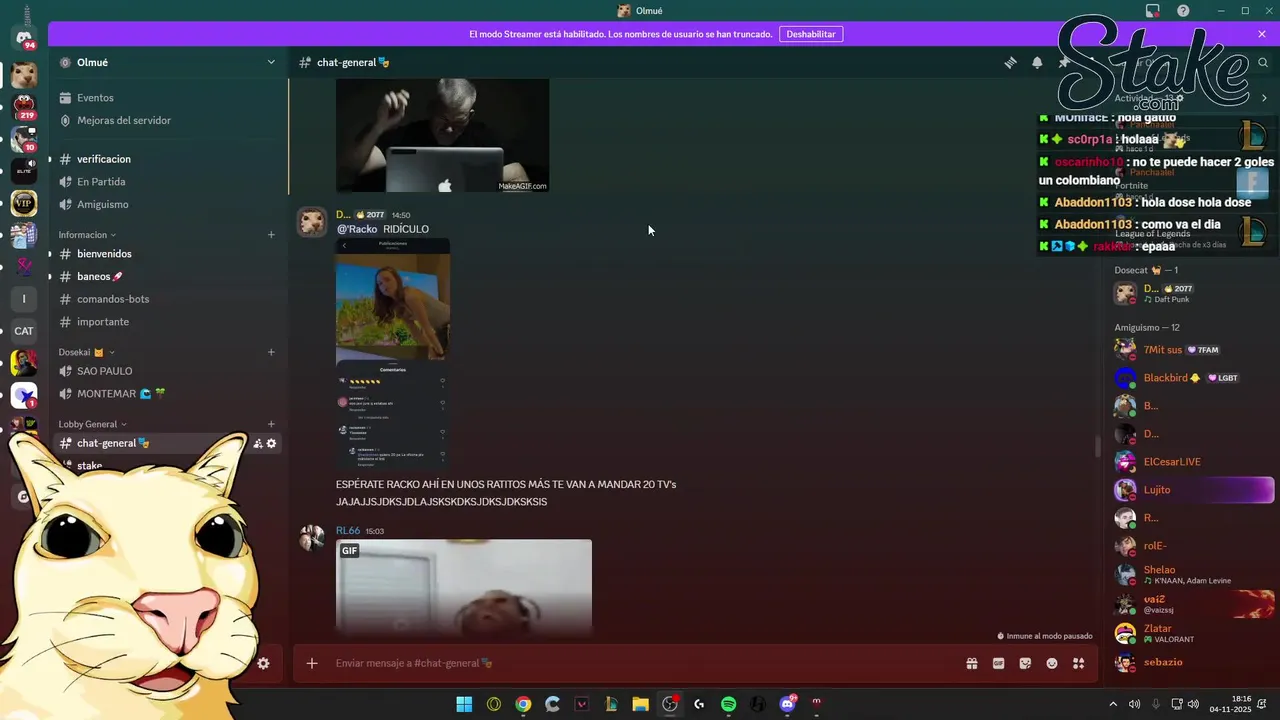Collapse the Lobby General category

[92, 424]
